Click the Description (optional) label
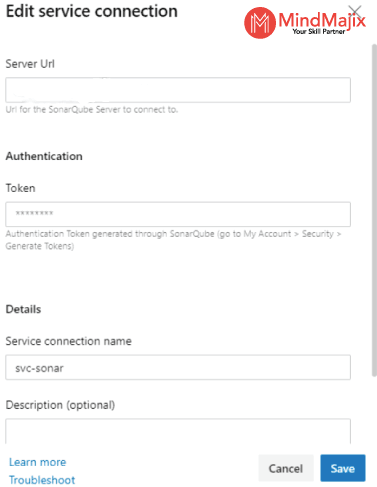This screenshot has height=487, width=377. (60, 405)
